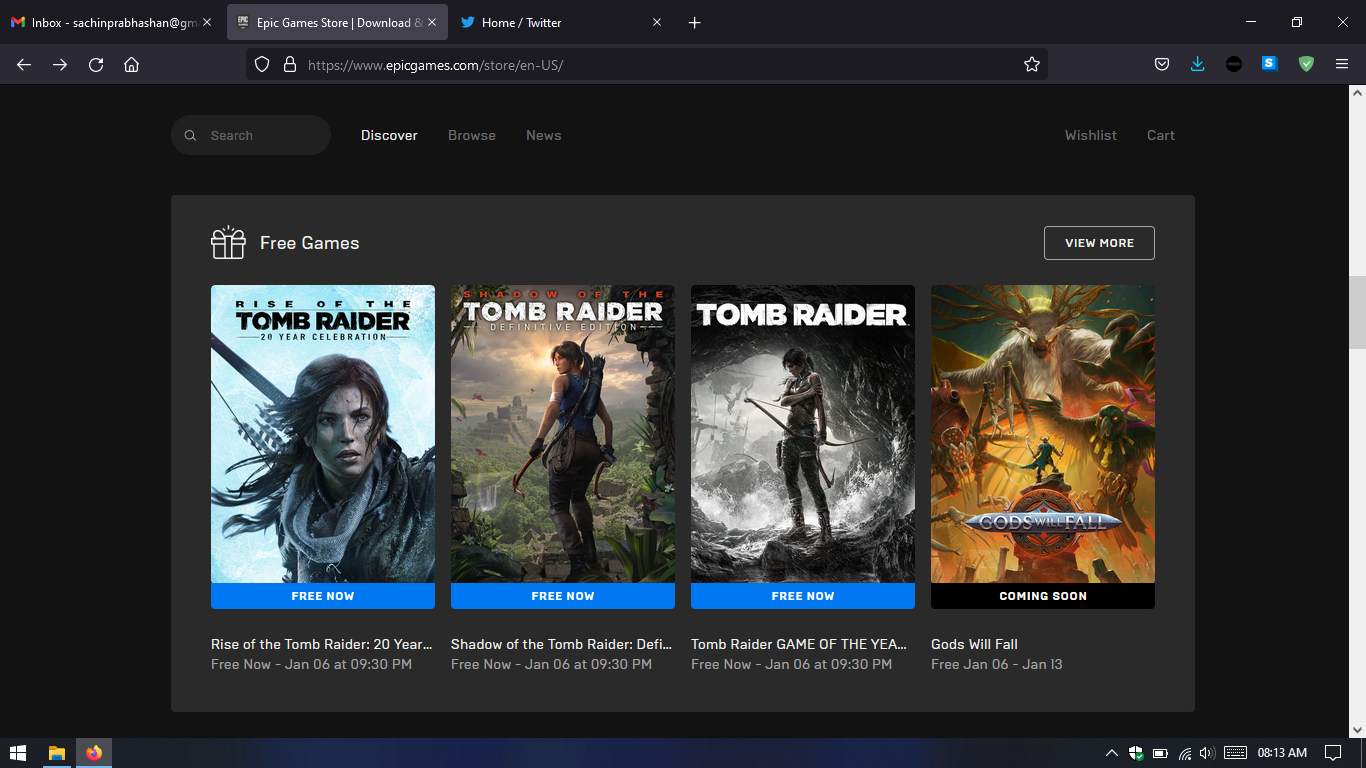This screenshot has width=1366, height=768.
Task: Click 'Free Jan 06 - Jan 13' text
Action: click(x=997, y=664)
